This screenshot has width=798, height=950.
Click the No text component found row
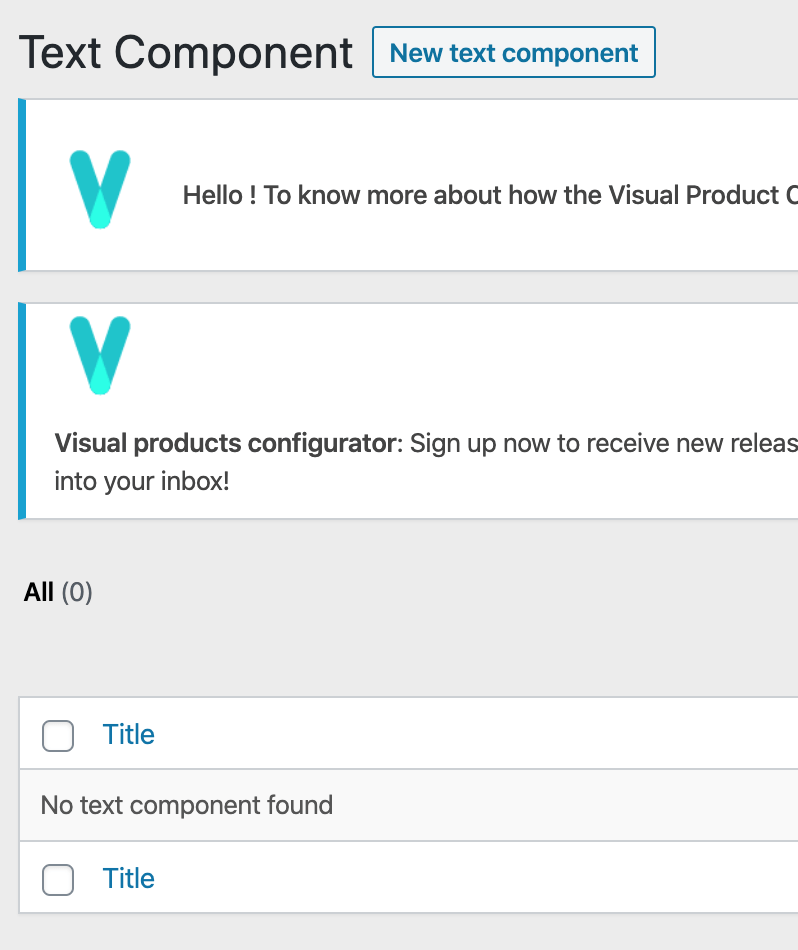409,805
